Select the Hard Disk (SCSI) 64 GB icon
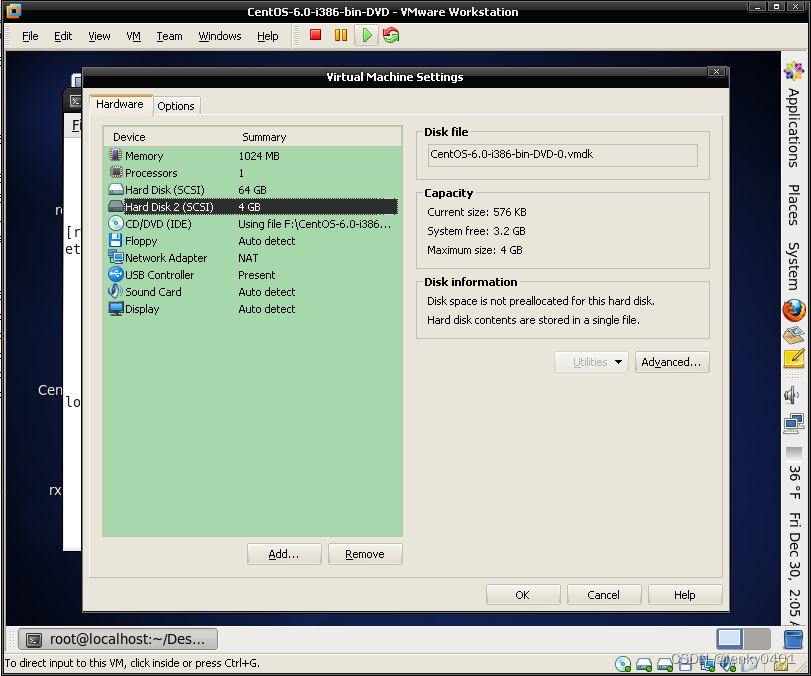The width and height of the screenshot is (811, 676). [116, 189]
